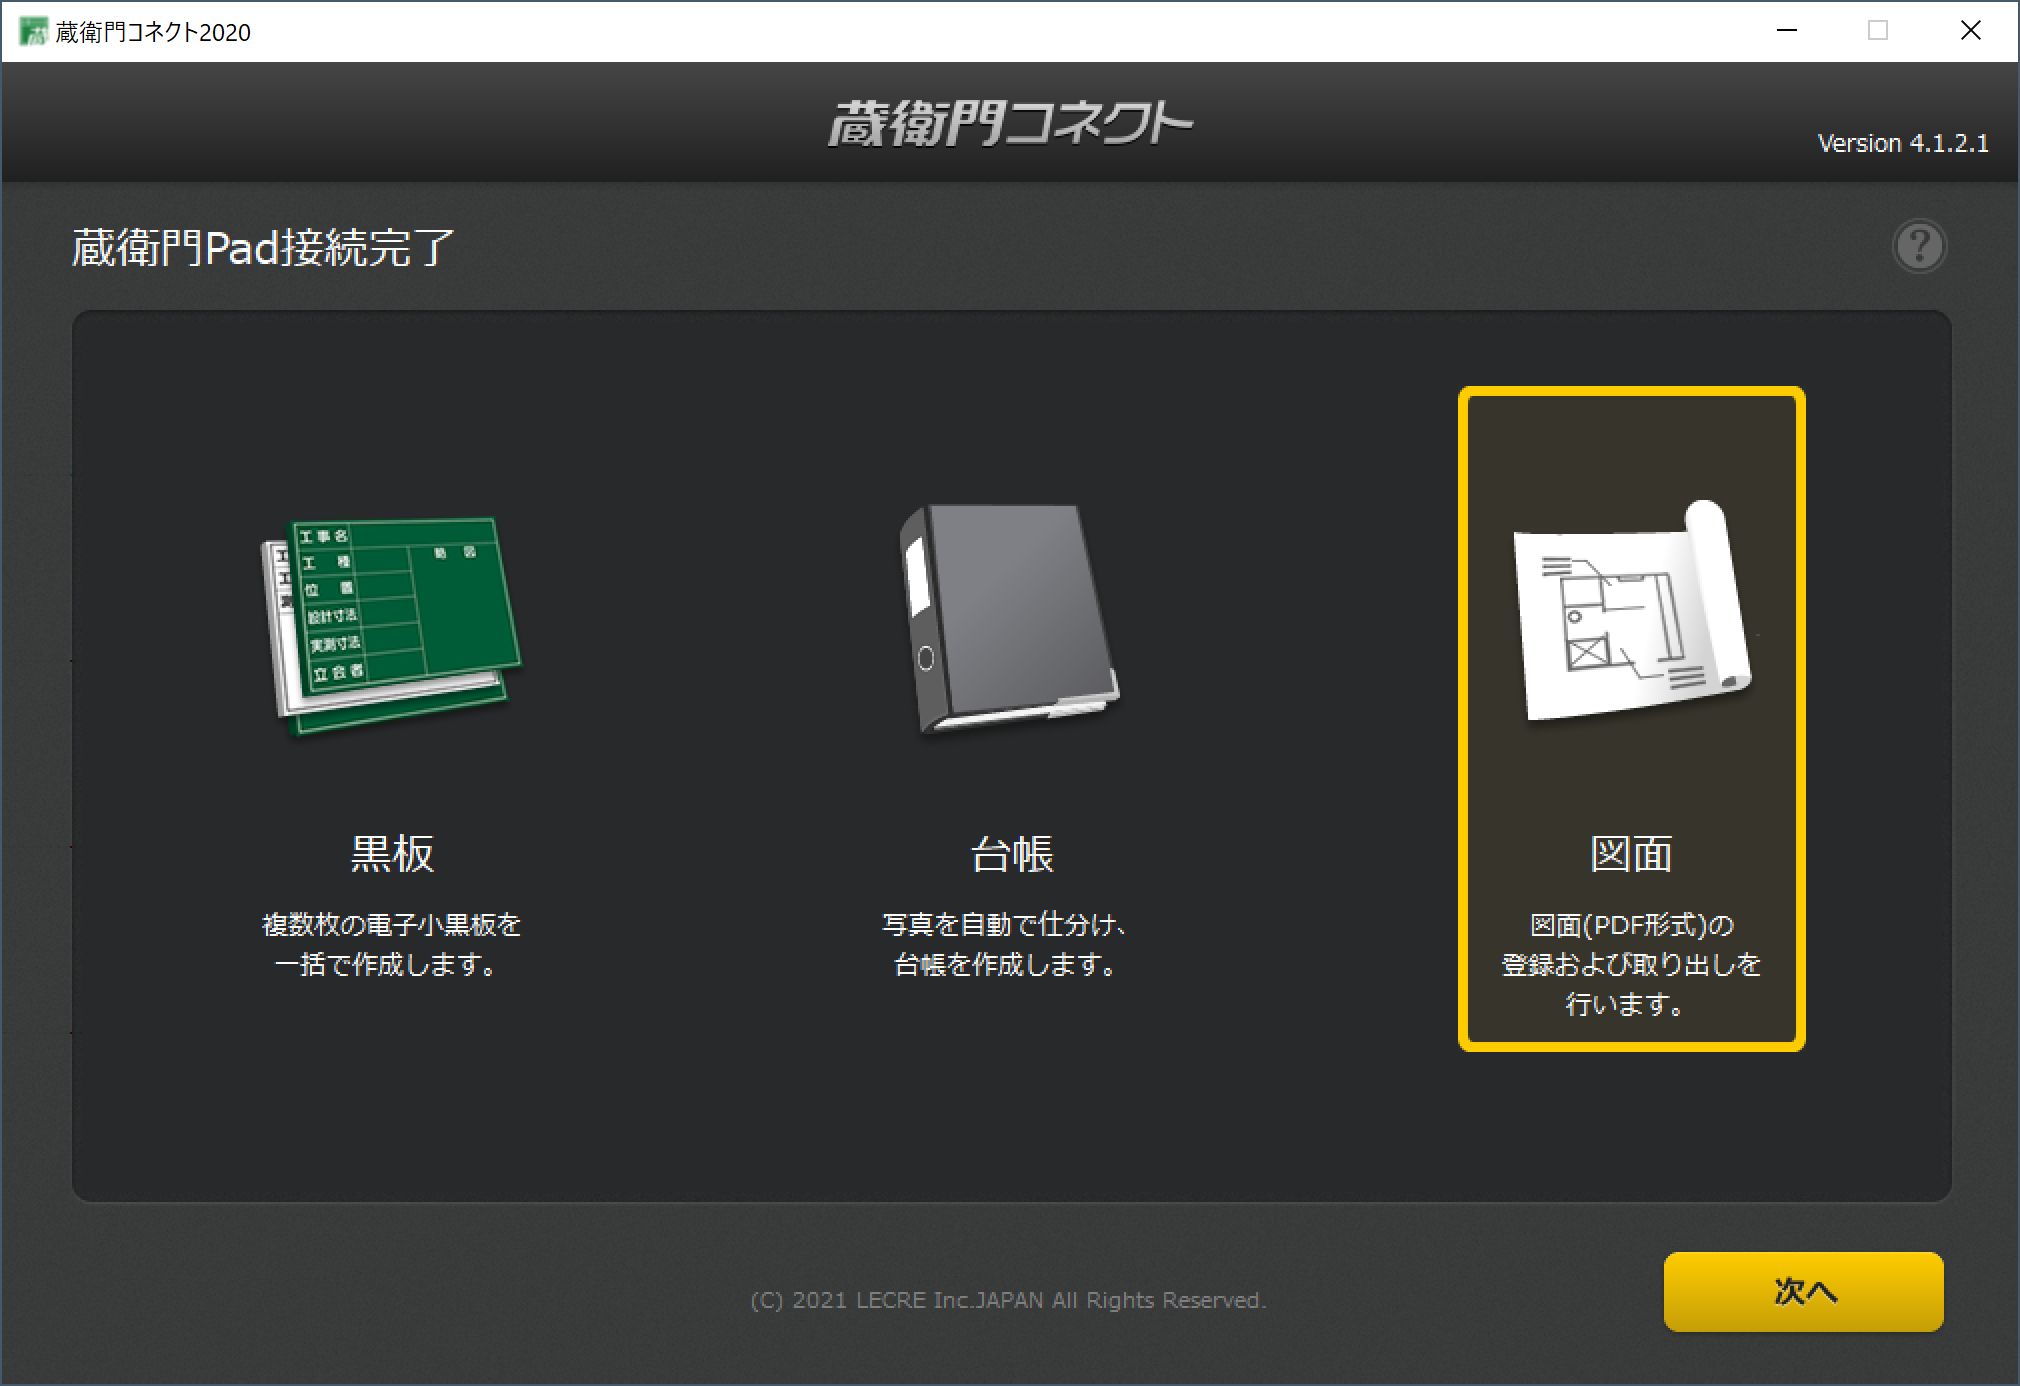Click the 蔵衛門Pad接続完了 heading
2020x1386 pixels.
[263, 248]
